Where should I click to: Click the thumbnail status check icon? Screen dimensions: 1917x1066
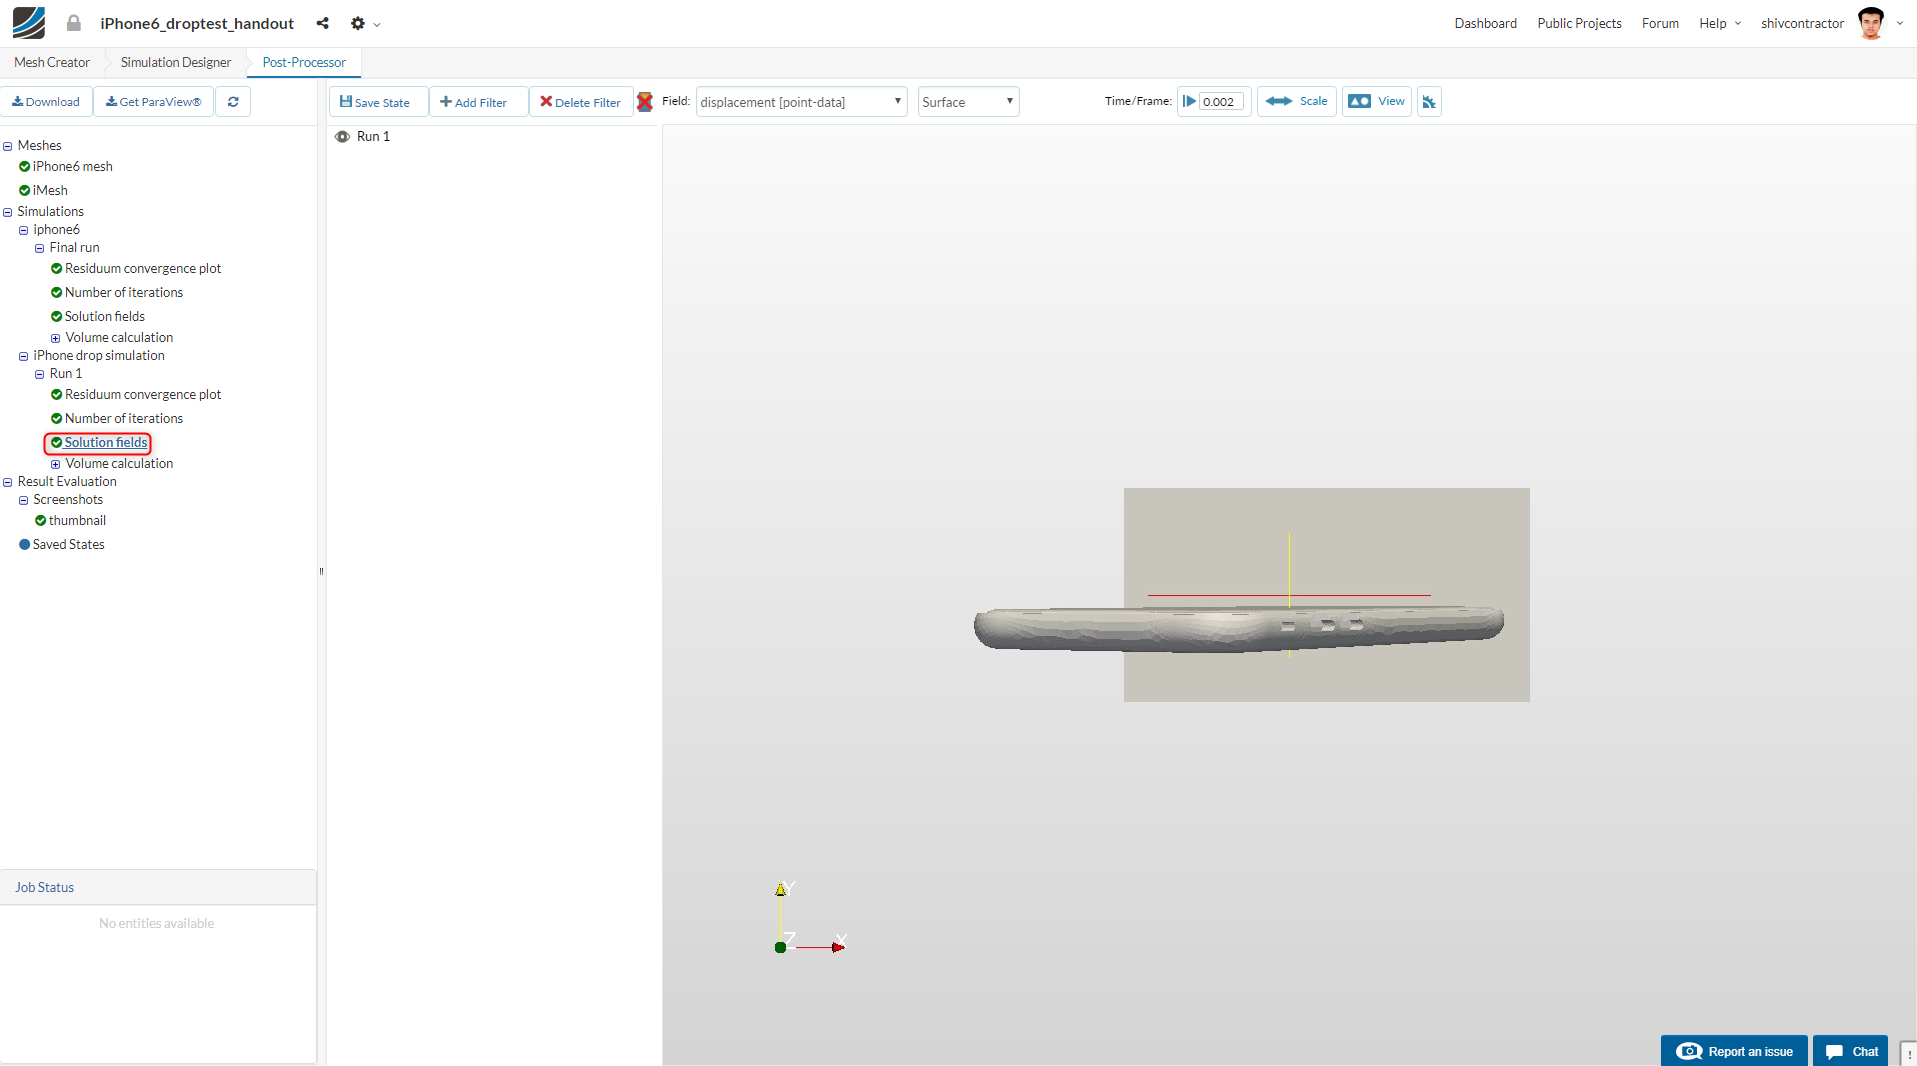point(40,521)
